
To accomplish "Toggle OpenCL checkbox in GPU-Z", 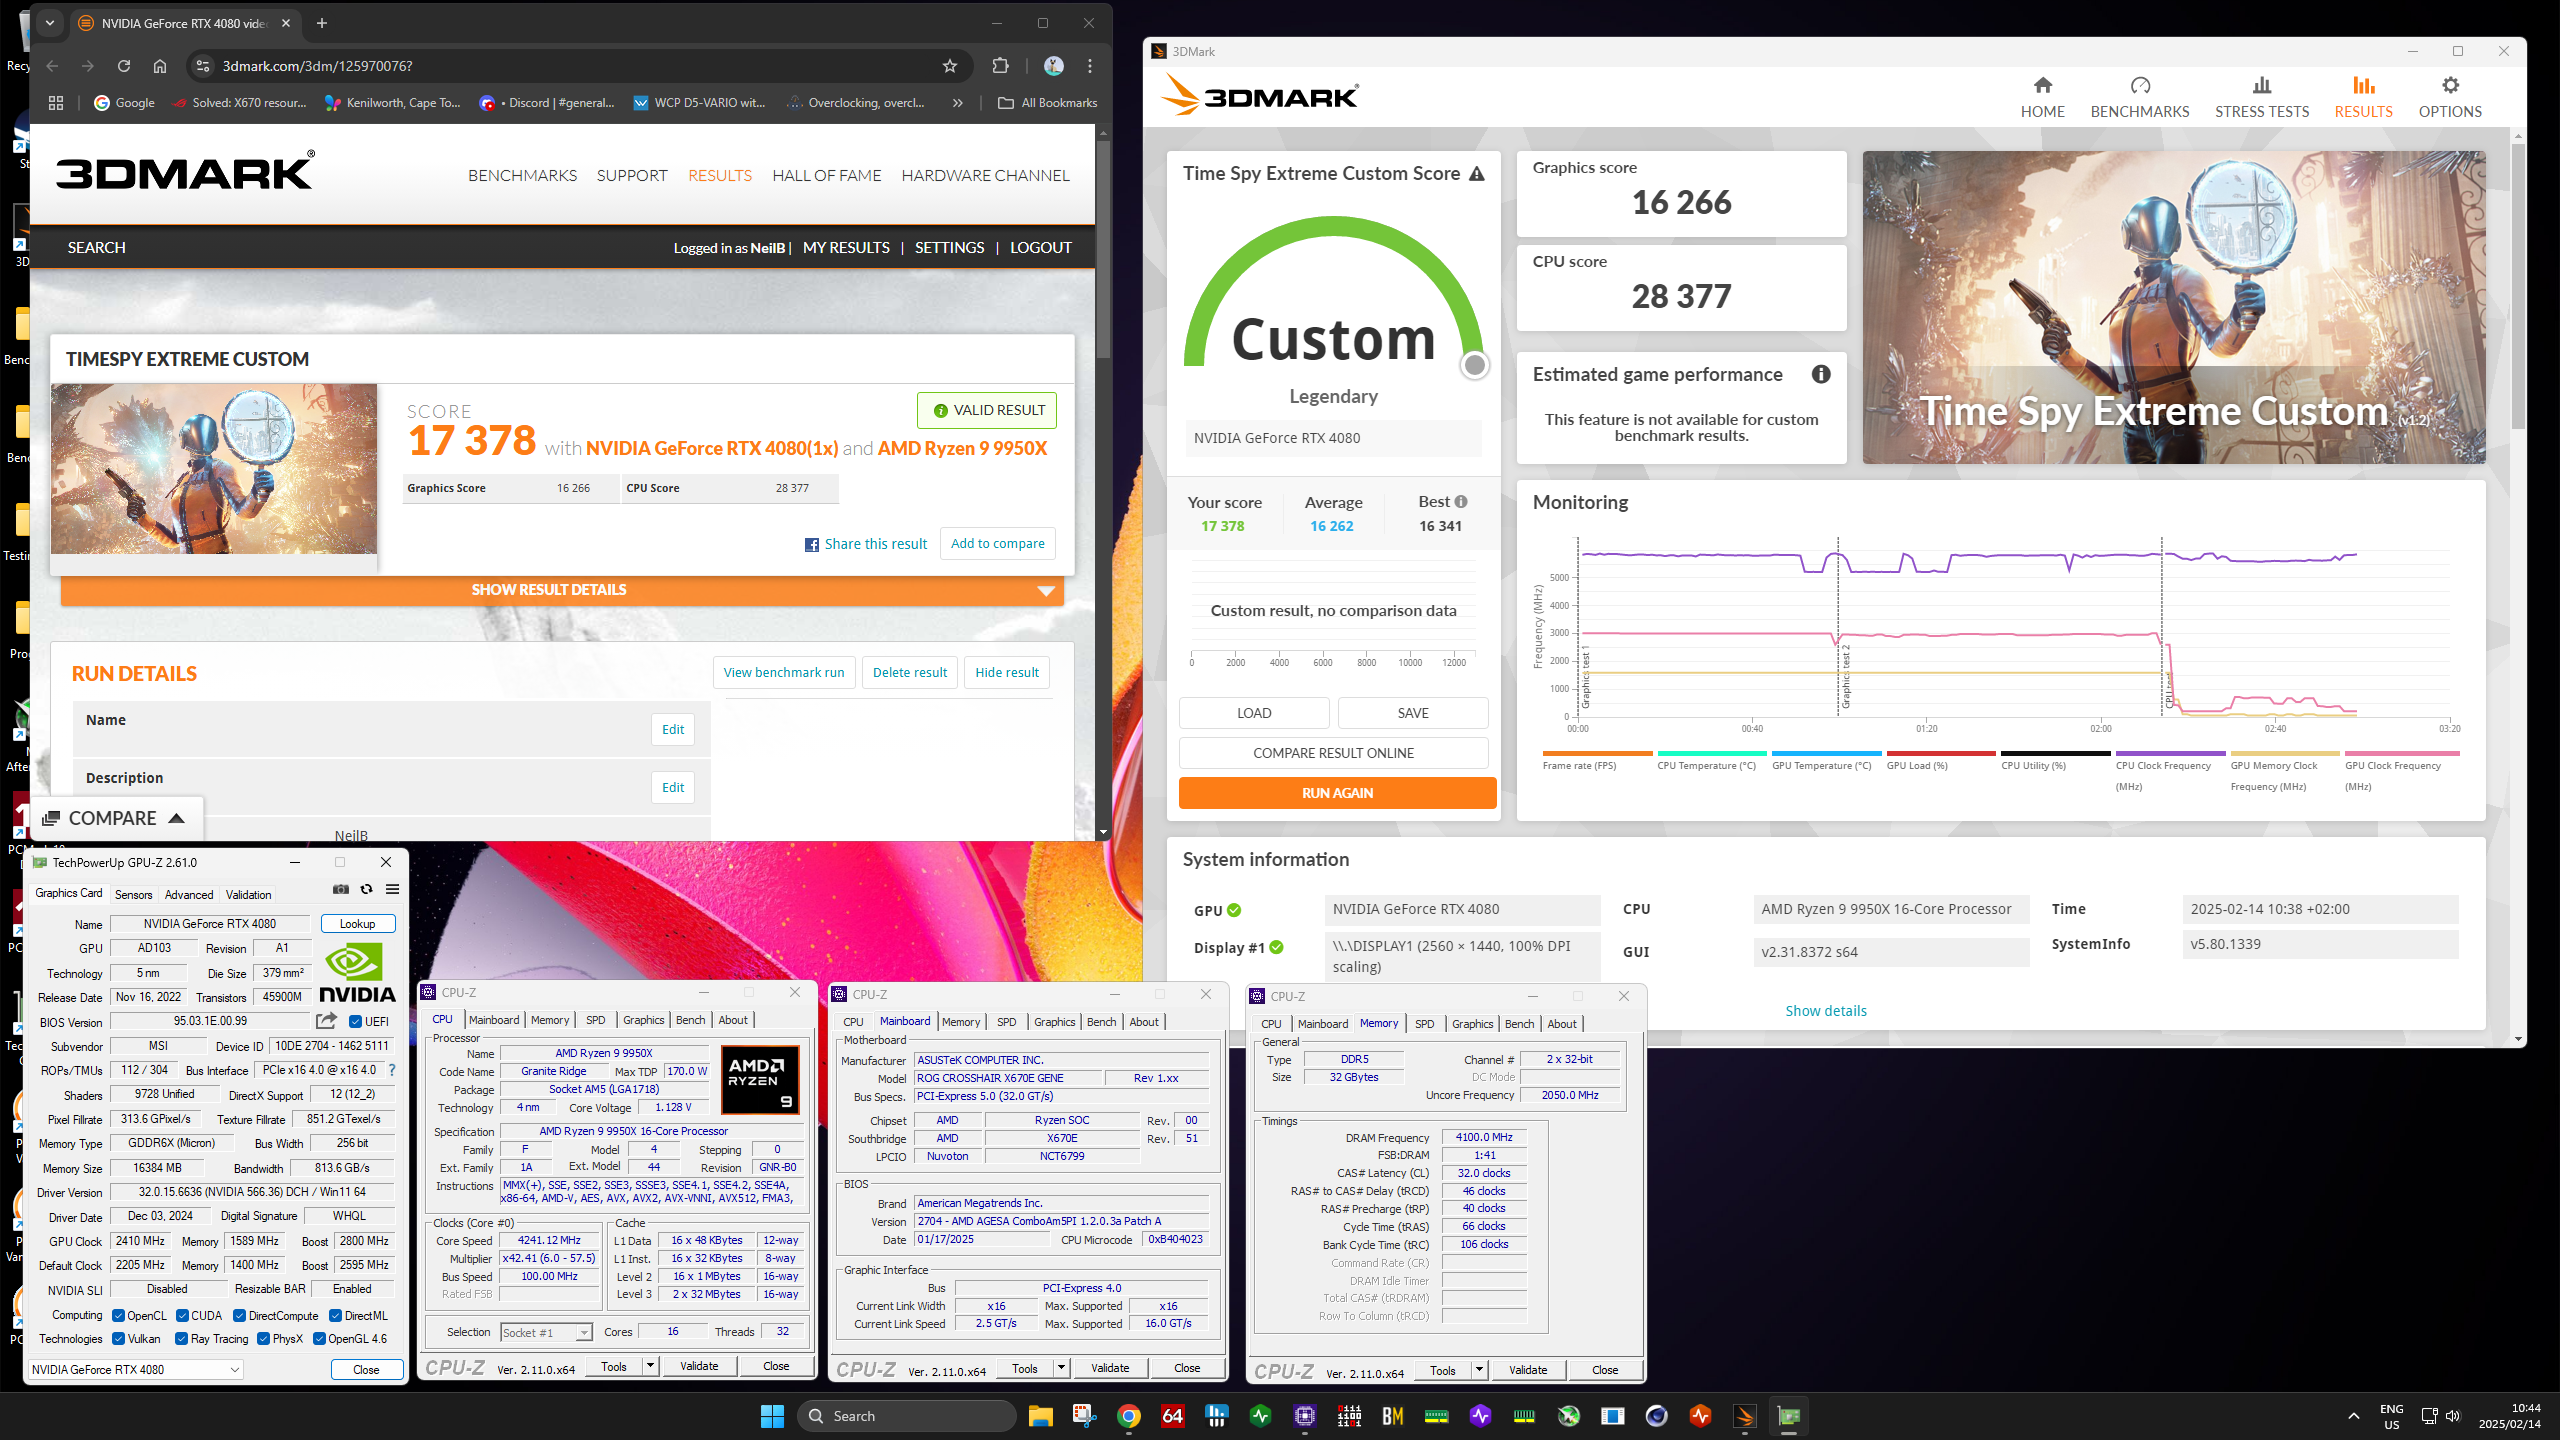I will [x=119, y=1316].
